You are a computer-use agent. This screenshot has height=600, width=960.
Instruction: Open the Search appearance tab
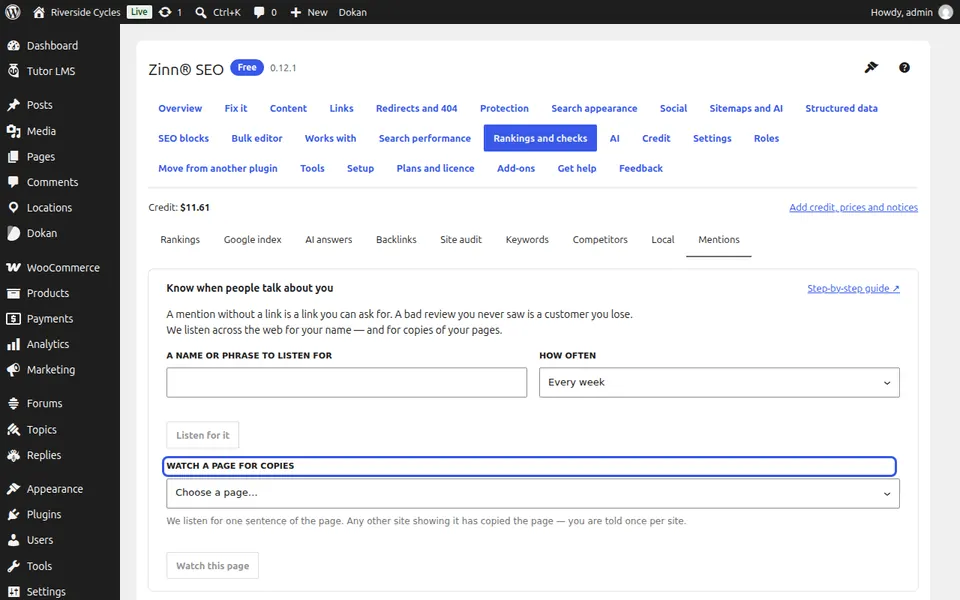pos(594,108)
